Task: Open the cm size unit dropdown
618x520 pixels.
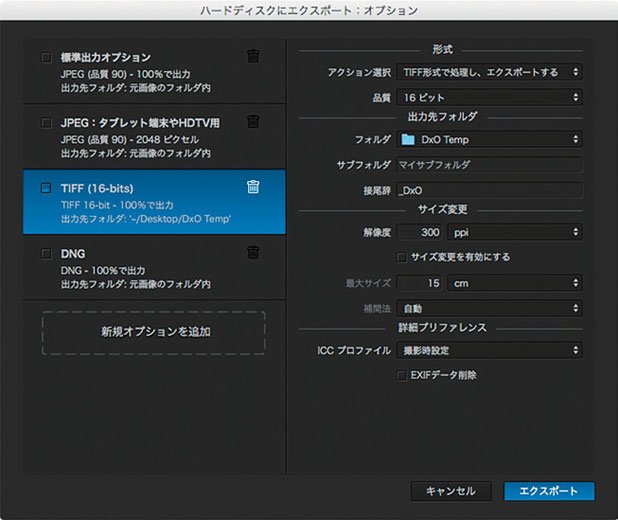Action: pos(515,283)
